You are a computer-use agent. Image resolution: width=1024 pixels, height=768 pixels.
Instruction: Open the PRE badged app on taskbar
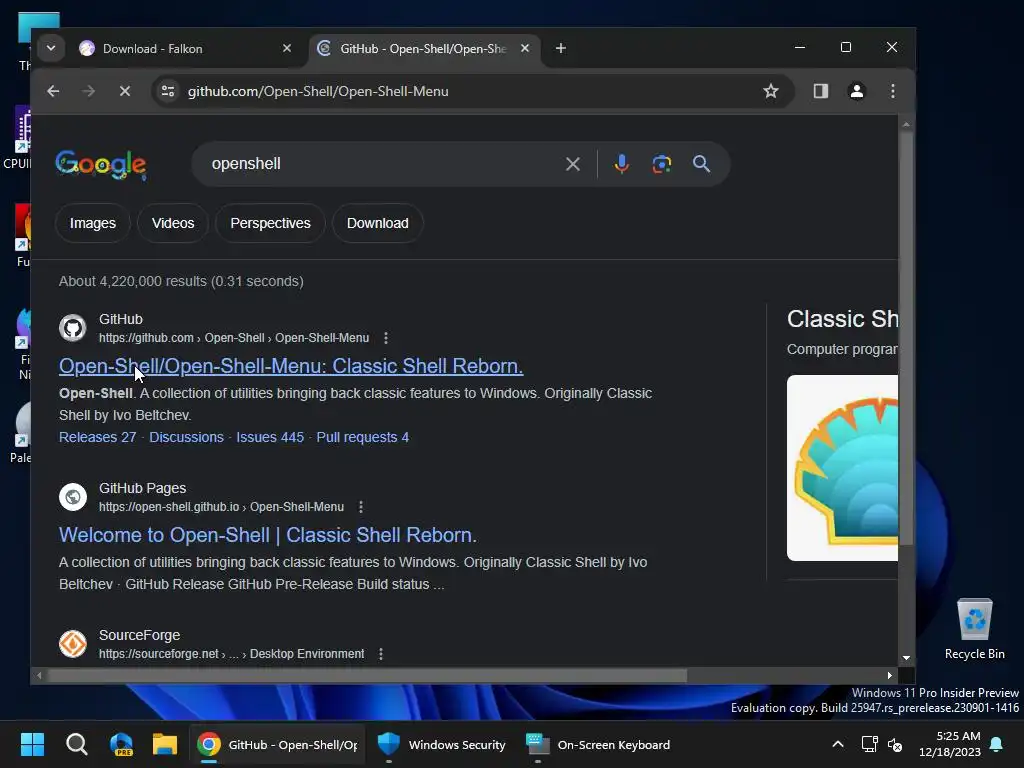[121, 744]
